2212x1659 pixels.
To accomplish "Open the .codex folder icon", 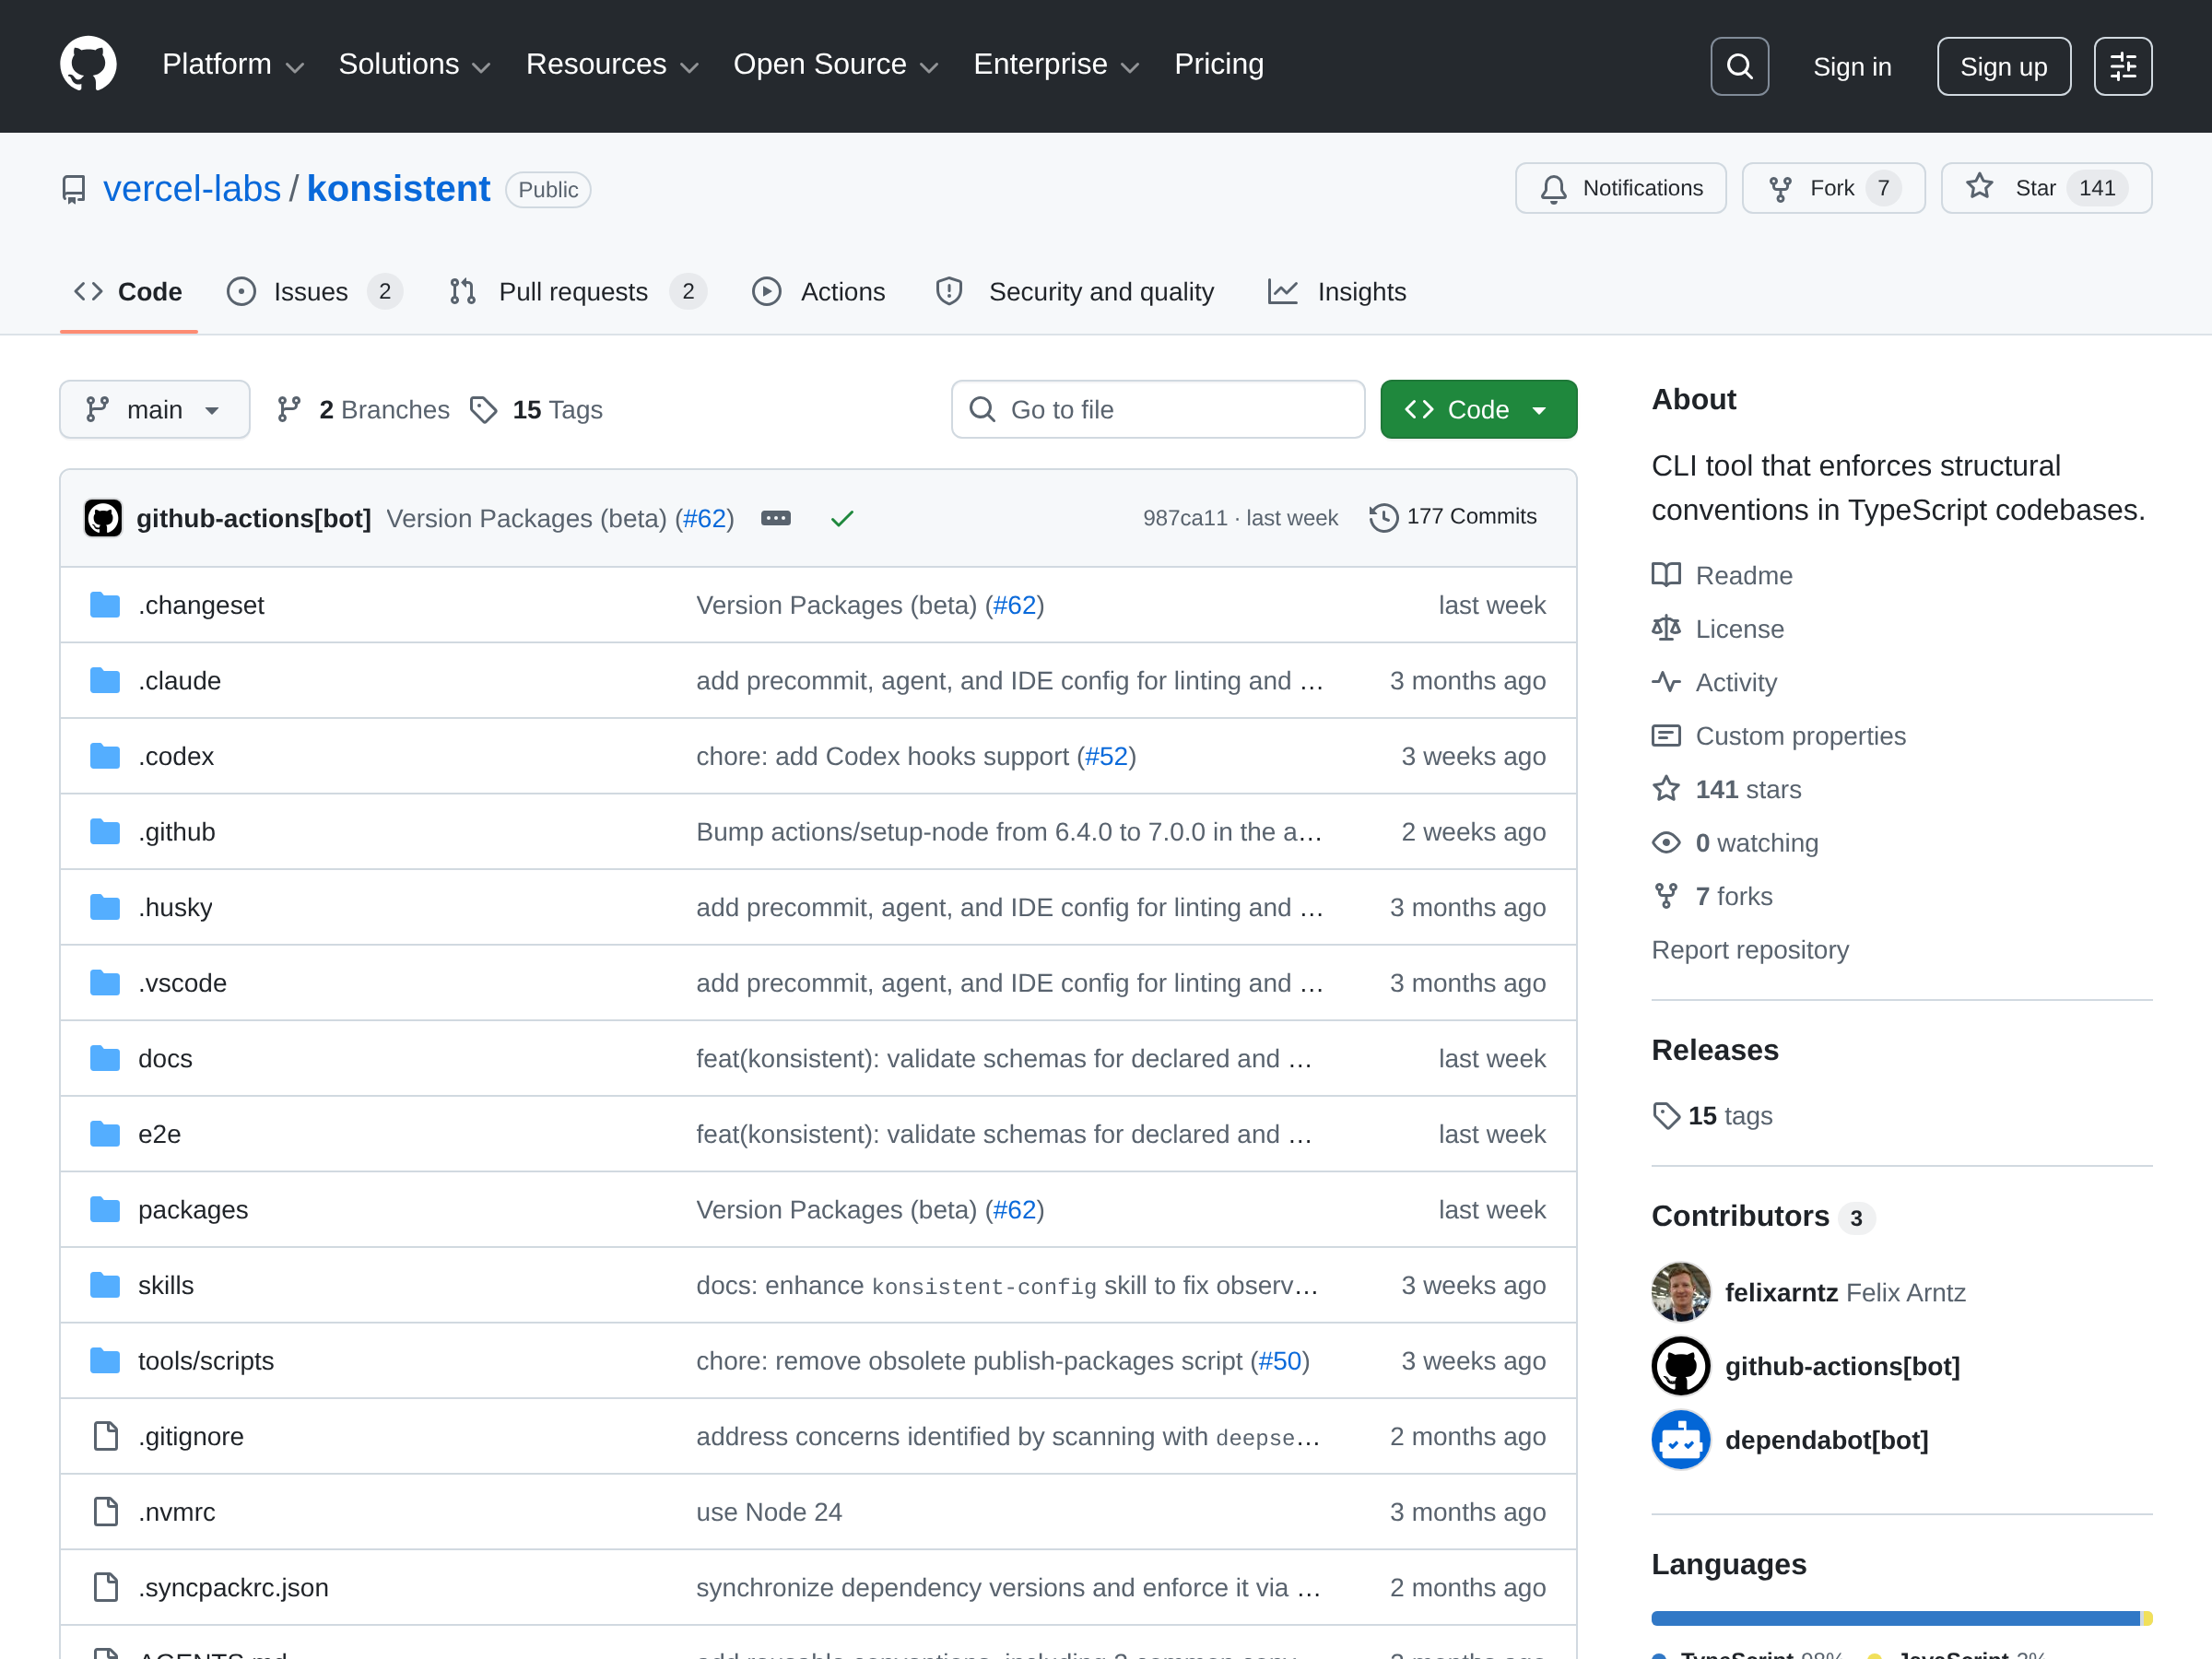I will (105, 756).
